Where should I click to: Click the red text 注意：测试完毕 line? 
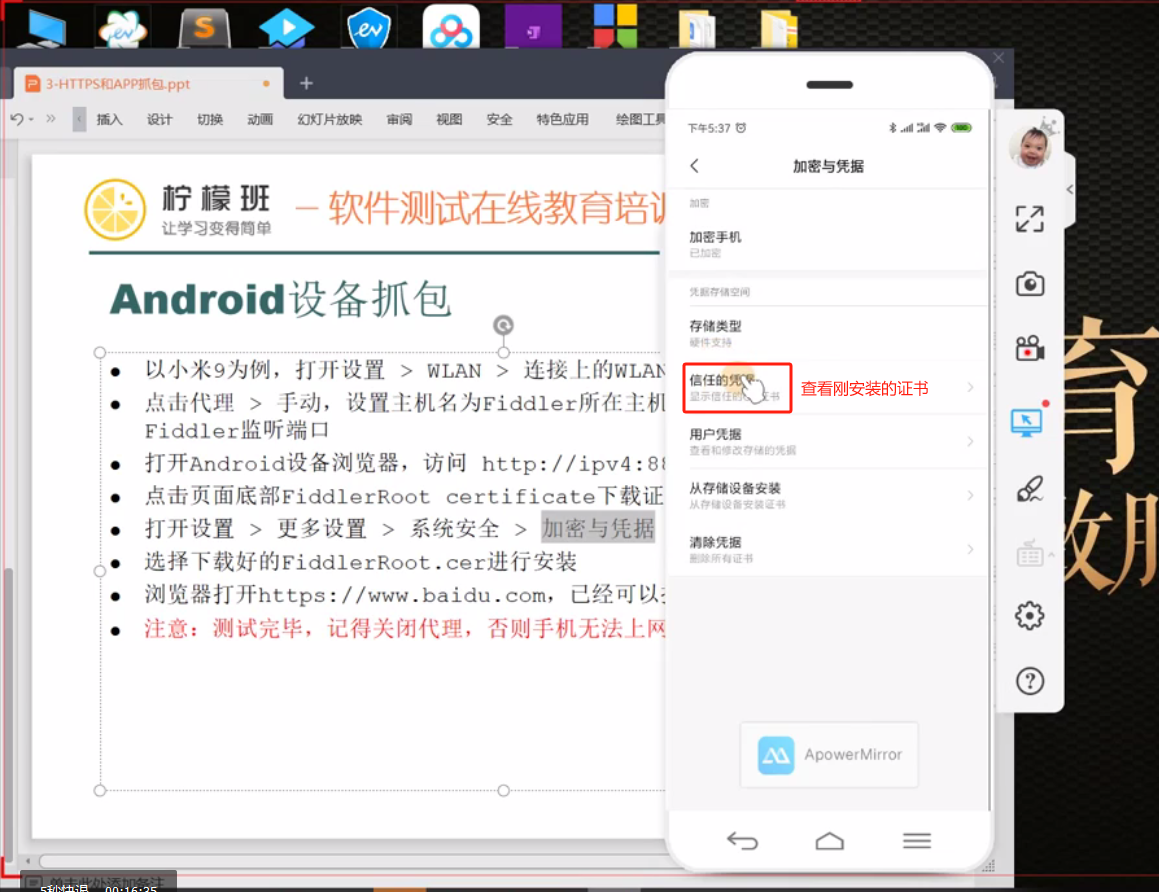coord(405,628)
